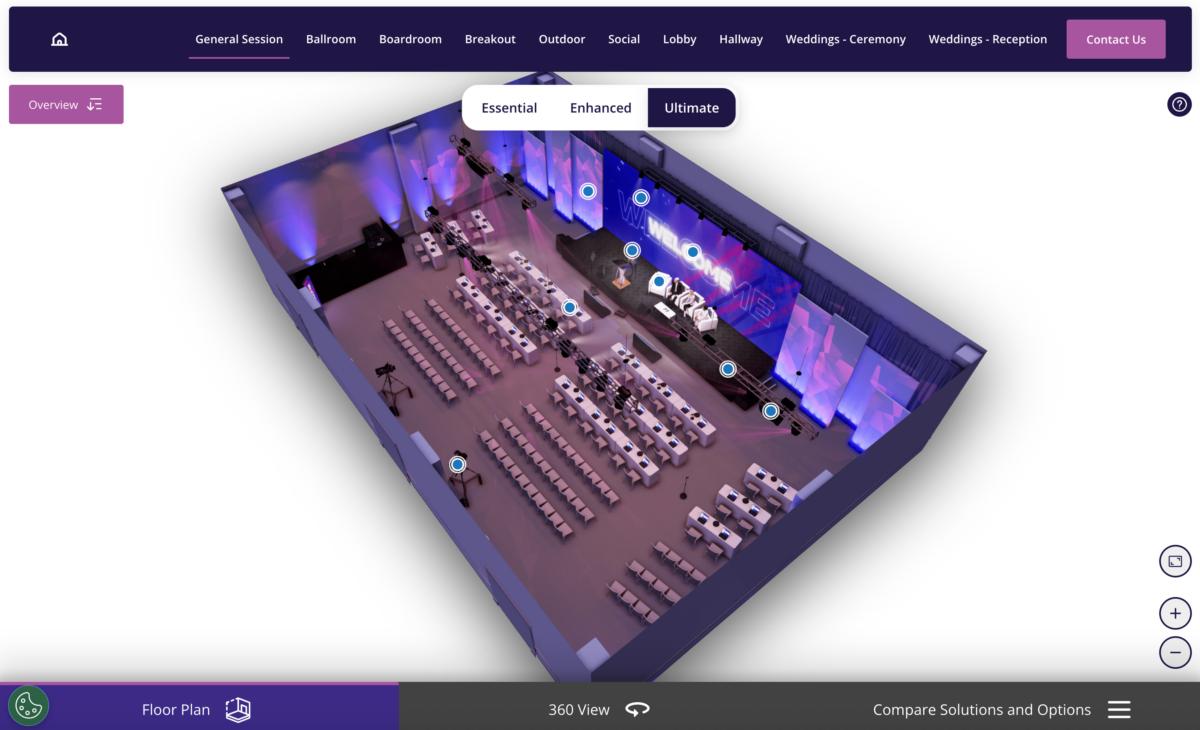
Task: Go to Weddings - Reception
Action: point(987,40)
